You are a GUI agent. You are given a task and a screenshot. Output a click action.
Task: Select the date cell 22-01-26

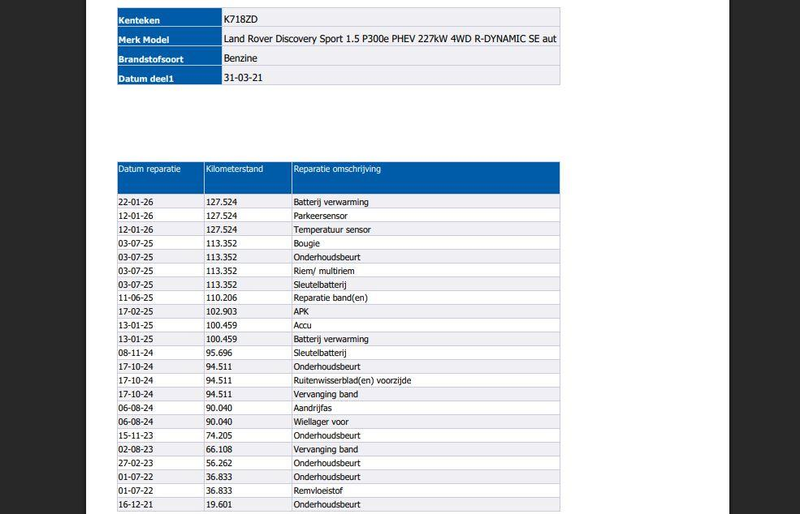[136, 202]
